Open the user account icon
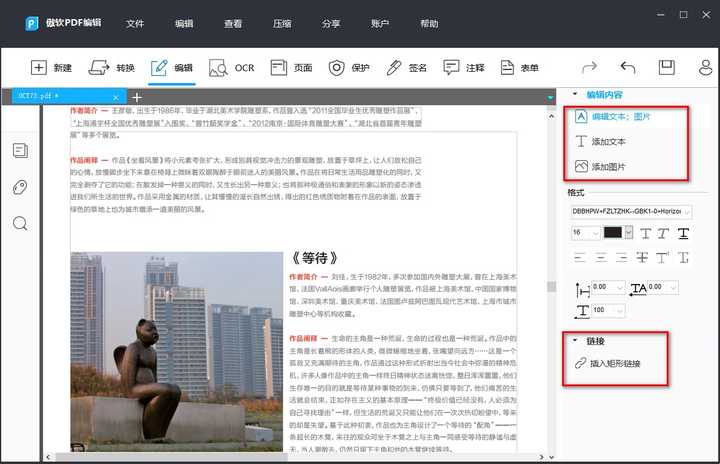This screenshot has width=720, height=464. tap(705, 68)
